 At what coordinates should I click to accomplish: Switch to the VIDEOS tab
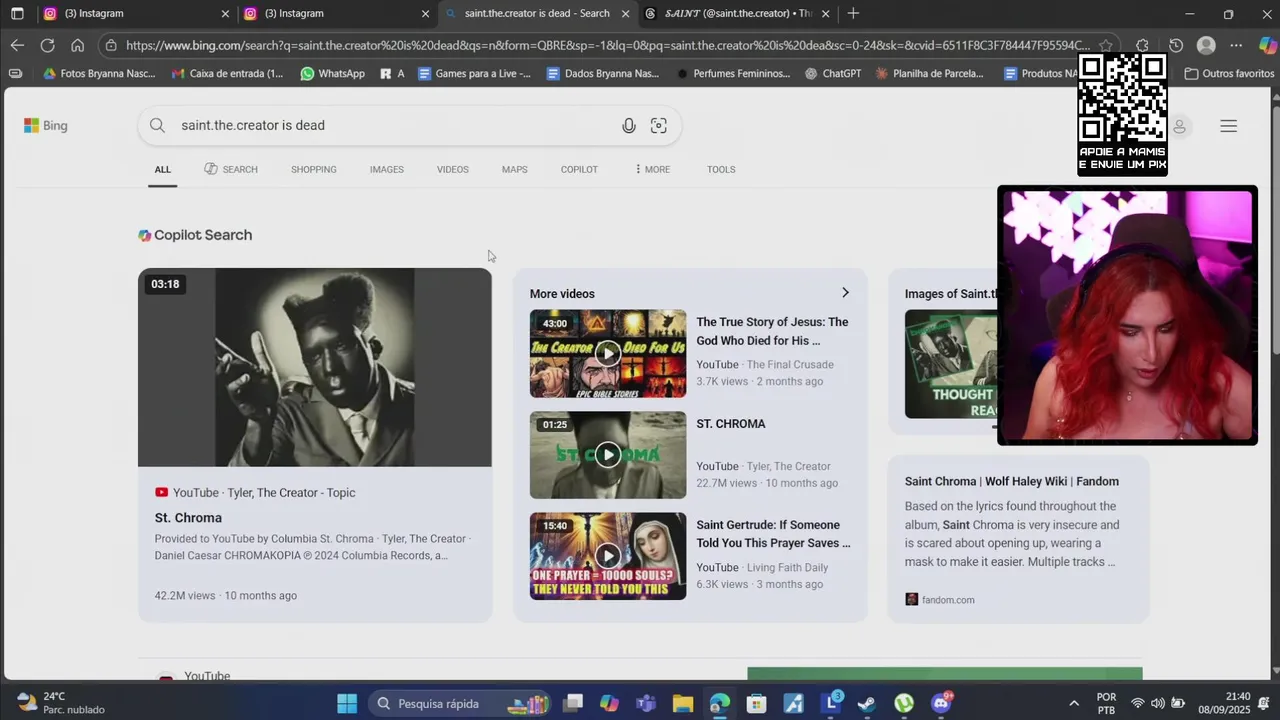[x=453, y=169]
